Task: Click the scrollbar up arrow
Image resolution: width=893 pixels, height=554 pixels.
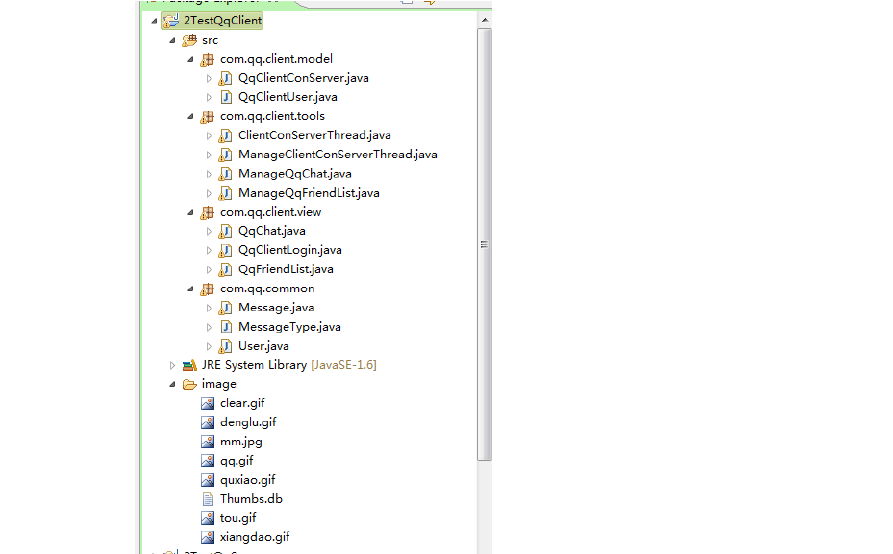Action: pos(485,20)
